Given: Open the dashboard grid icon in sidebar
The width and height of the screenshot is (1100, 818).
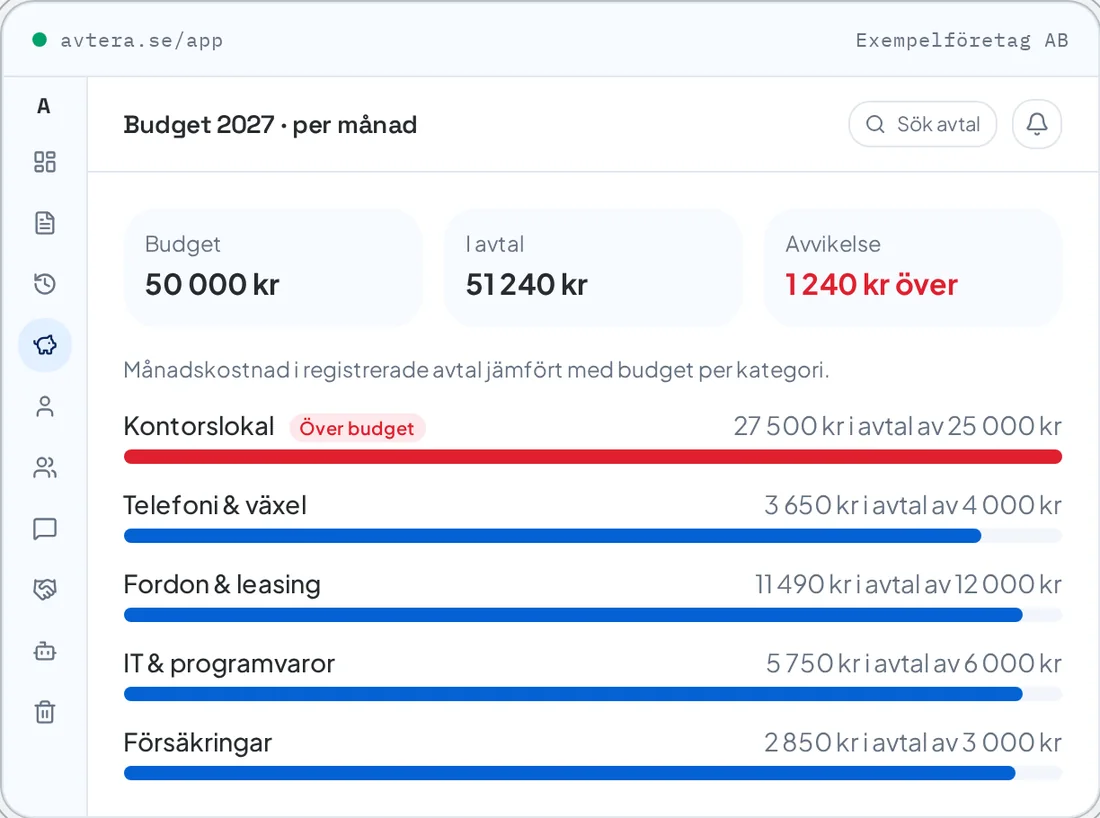Looking at the screenshot, I should coord(45,162).
